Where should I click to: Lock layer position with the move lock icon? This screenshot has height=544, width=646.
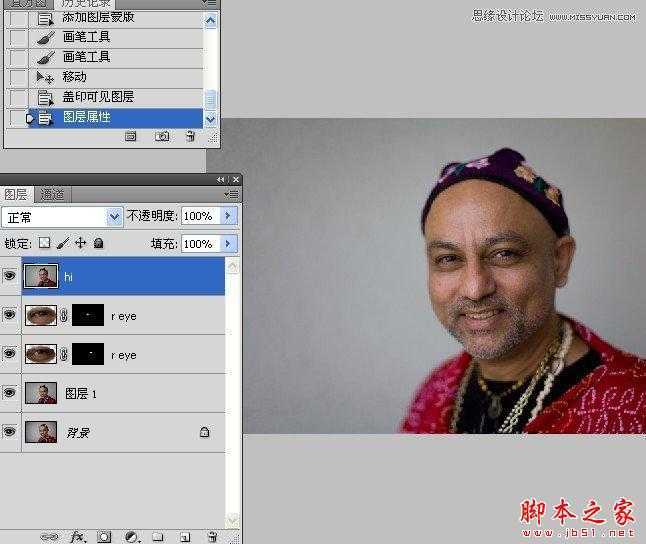(80, 243)
